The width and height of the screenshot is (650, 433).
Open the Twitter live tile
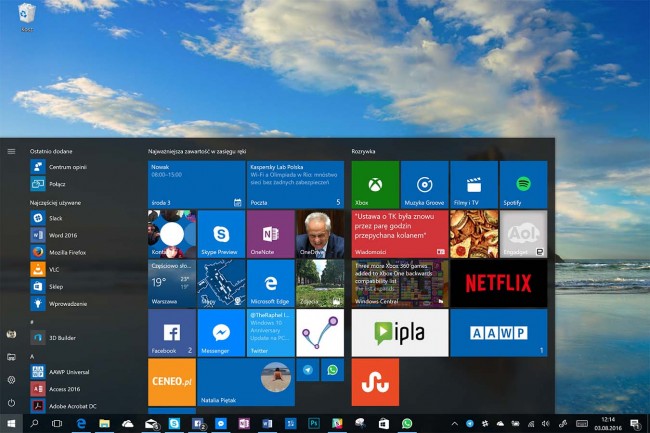[x=271, y=333]
